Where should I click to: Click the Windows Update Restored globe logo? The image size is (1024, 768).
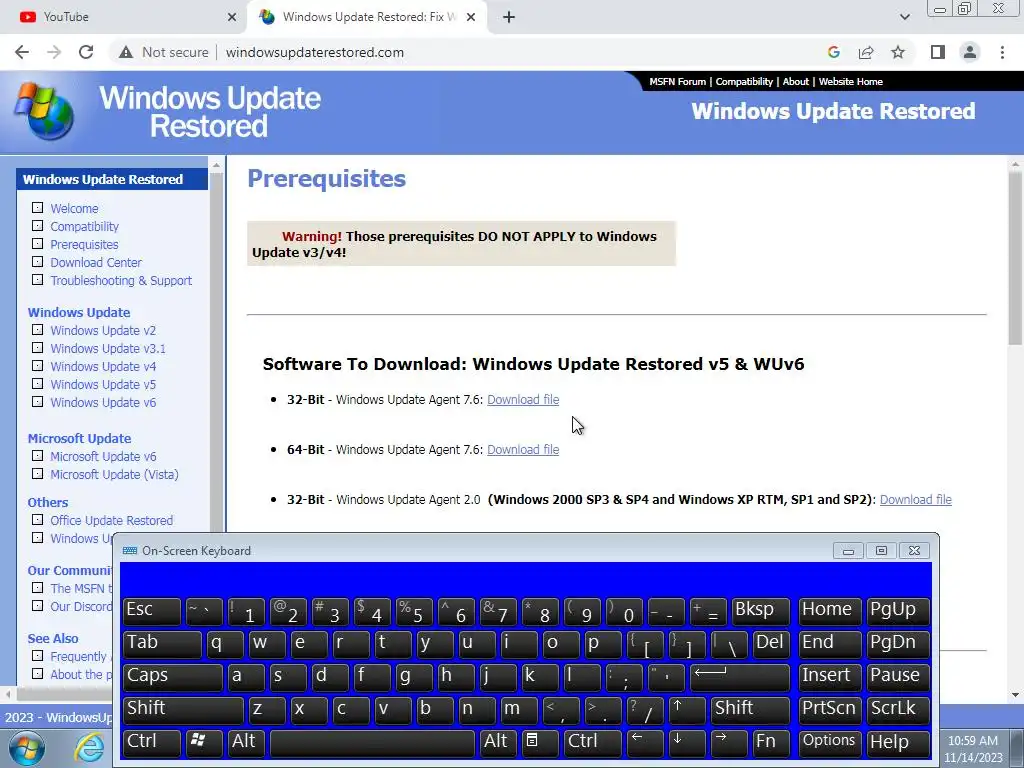click(44, 111)
